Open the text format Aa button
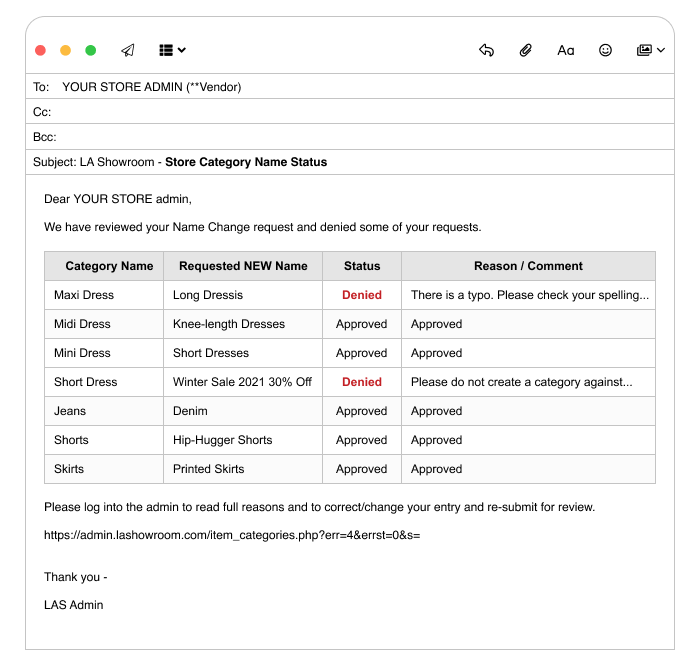 pos(566,50)
